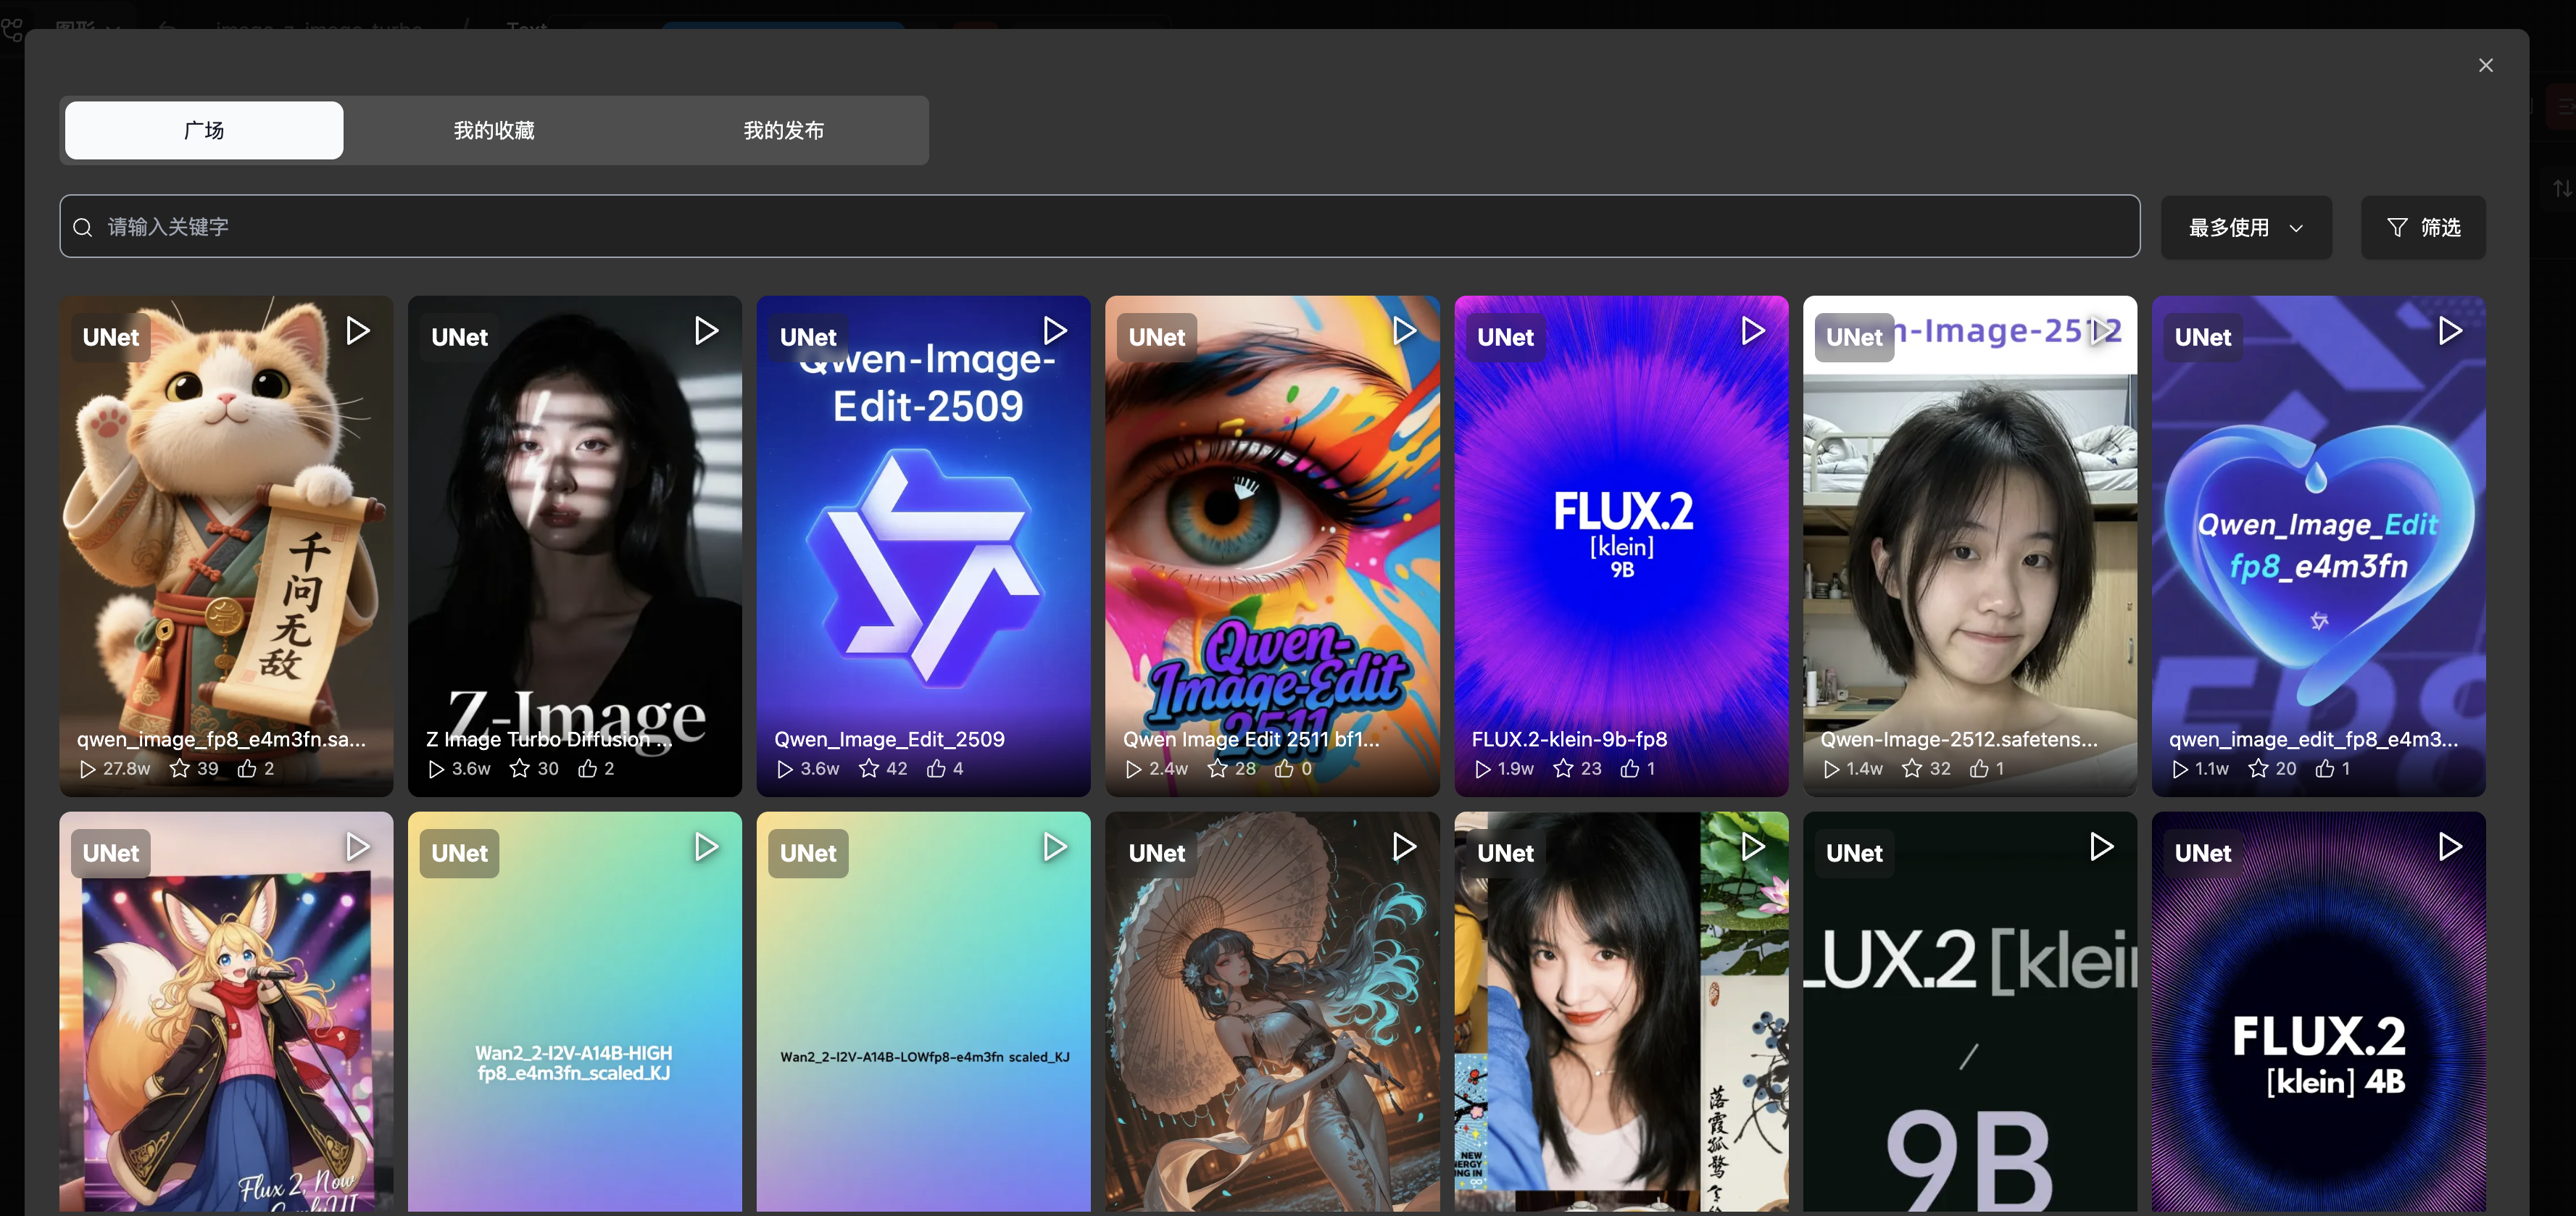Image resolution: width=2576 pixels, height=1216 pixels.
Task: Click the search magnifier icon
Action: coord(83,227)
